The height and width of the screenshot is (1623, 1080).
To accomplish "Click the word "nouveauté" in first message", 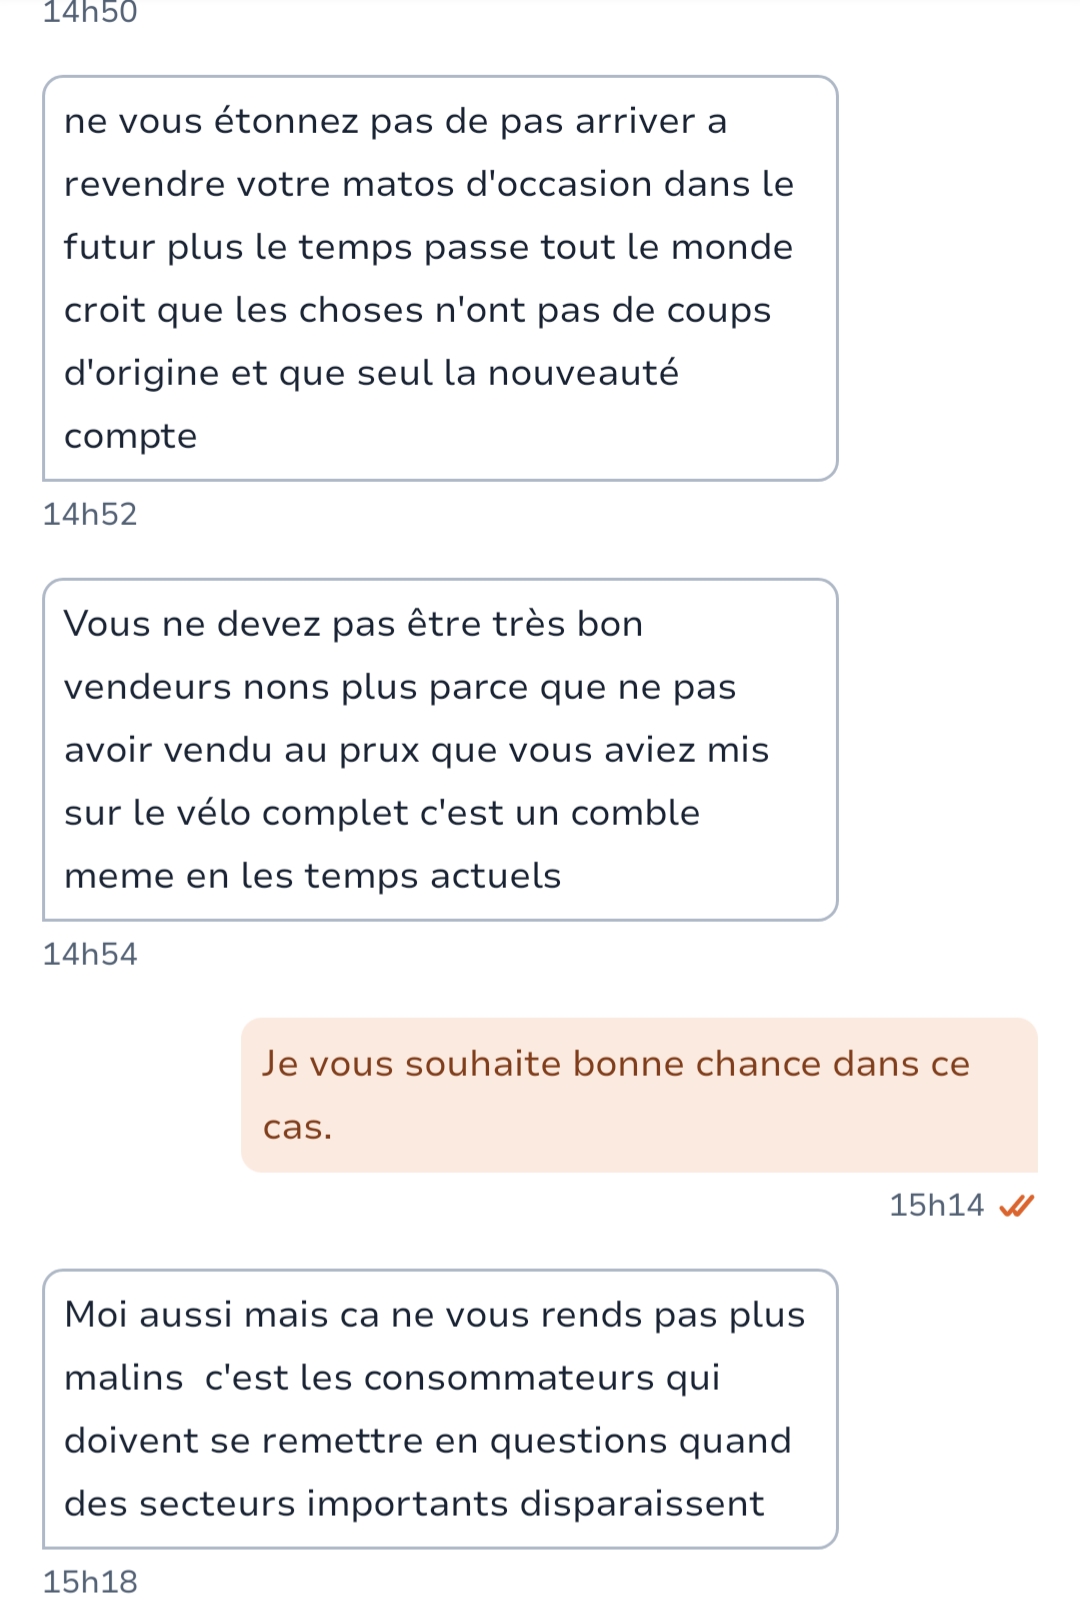I will pos(583,373).
